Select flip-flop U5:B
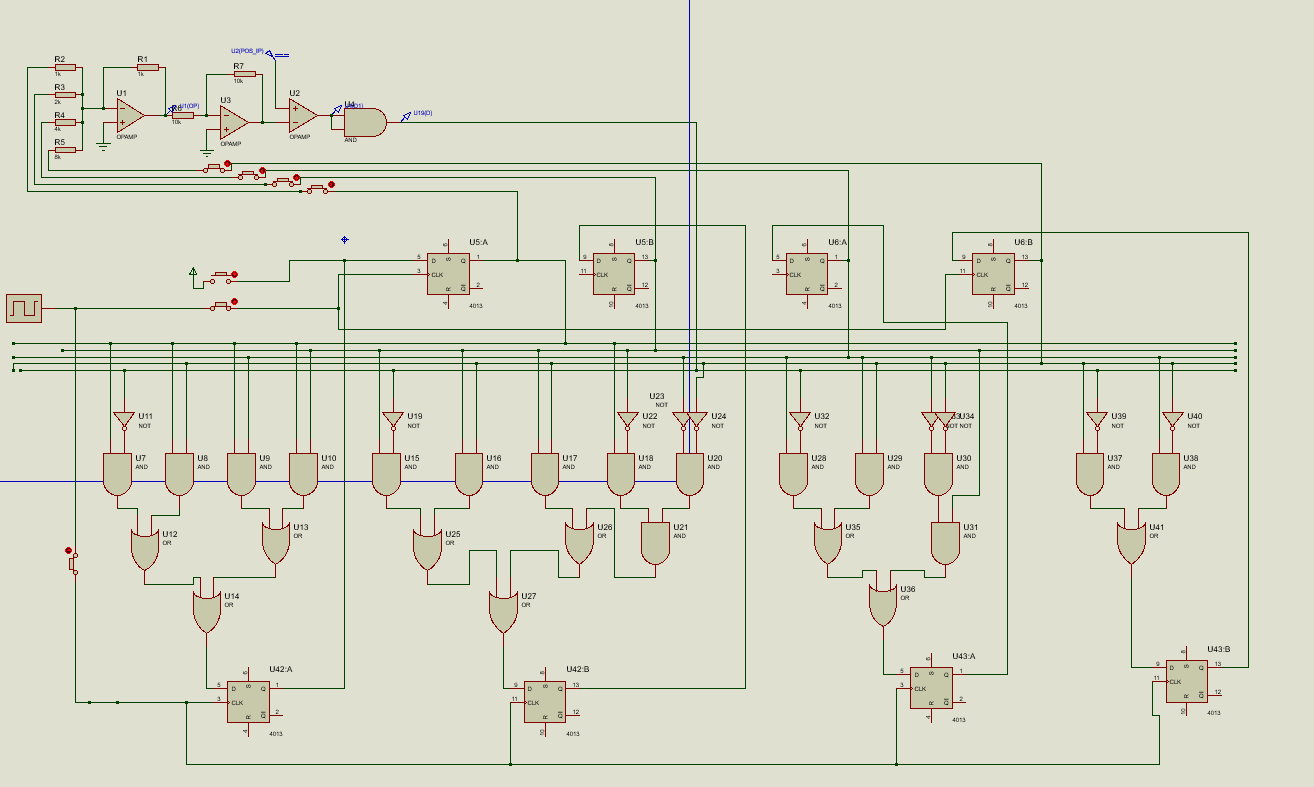The image size is (1314, 787). [613, 274]
